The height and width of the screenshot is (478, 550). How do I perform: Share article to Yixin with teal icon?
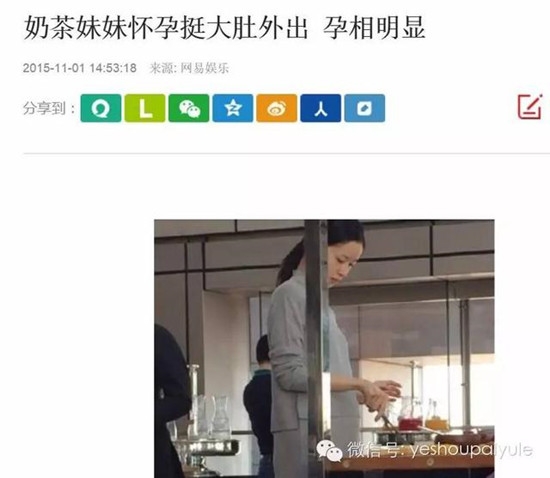pos(101,108)
